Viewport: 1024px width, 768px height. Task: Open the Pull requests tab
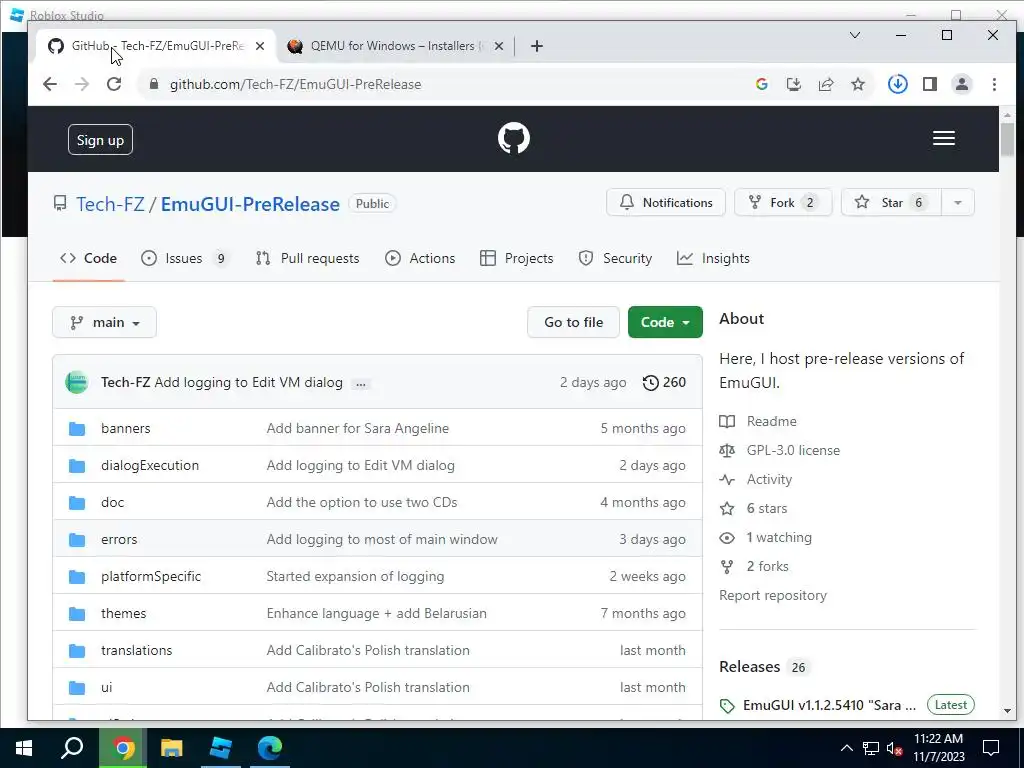(308, 259)
